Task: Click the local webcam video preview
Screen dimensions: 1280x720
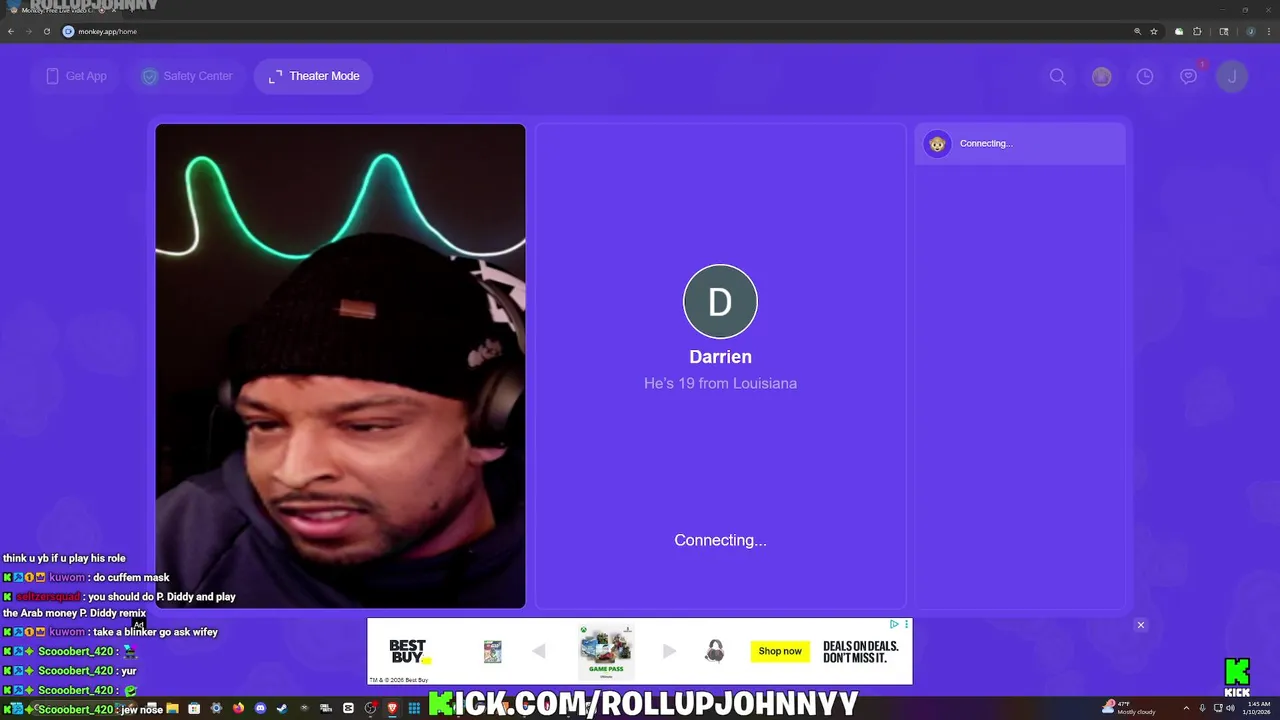Action: click(x=340, y=366)
